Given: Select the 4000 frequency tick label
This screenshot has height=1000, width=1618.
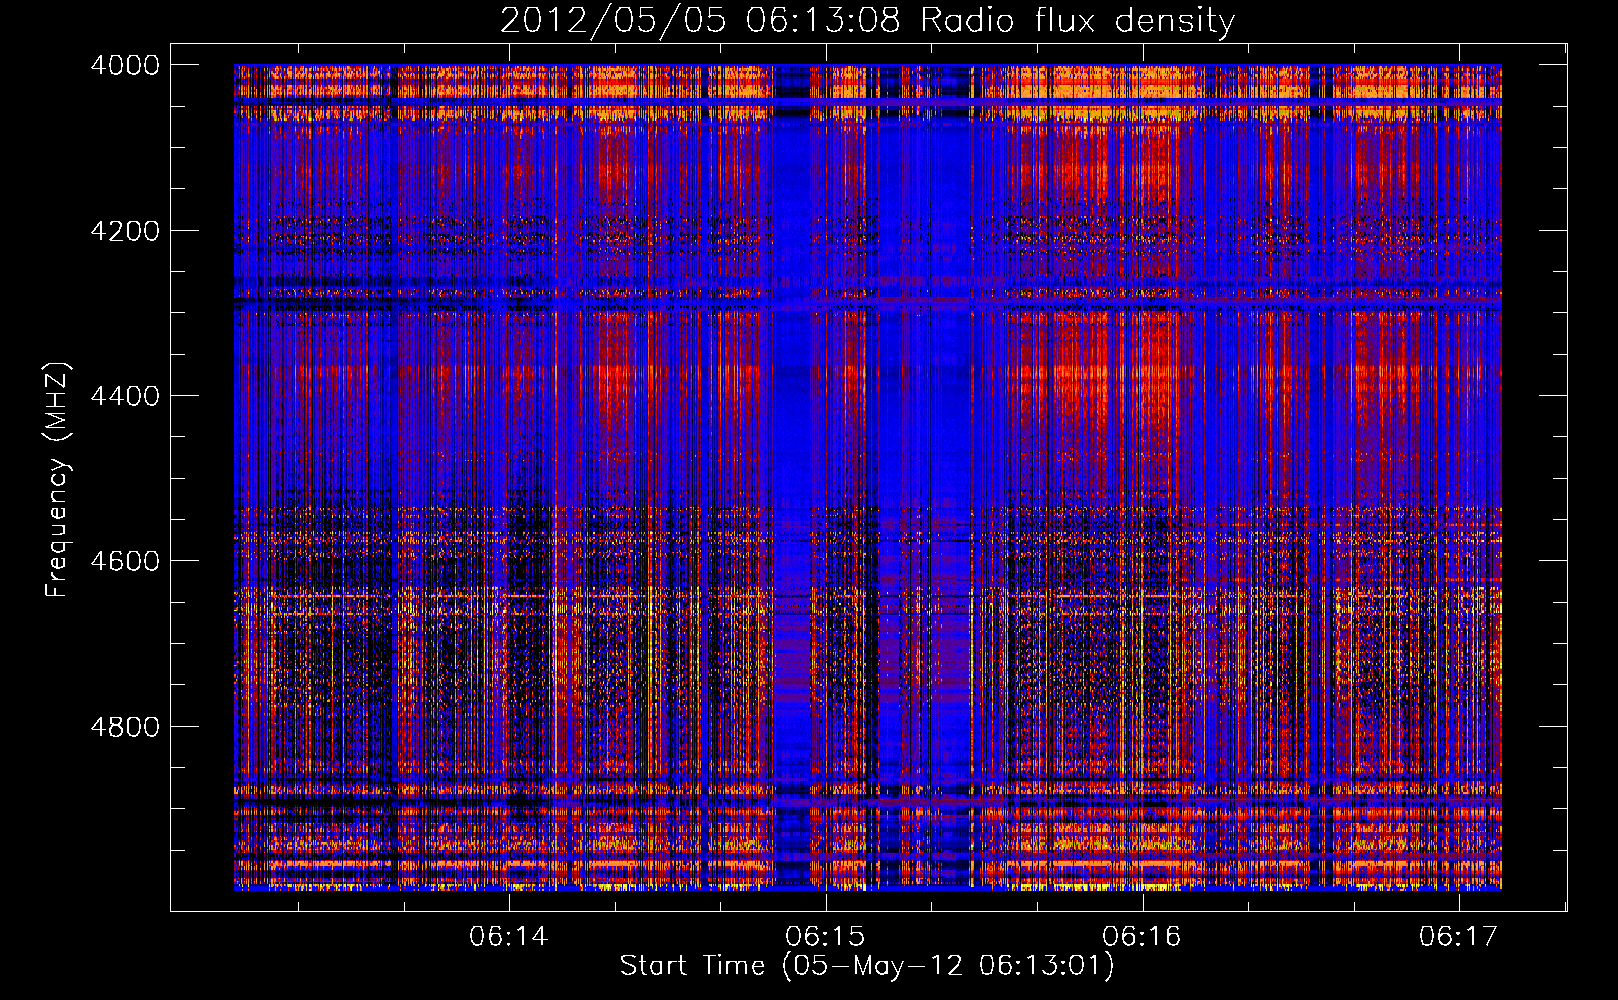Looking at the screenshot, I should click(125, 65).
